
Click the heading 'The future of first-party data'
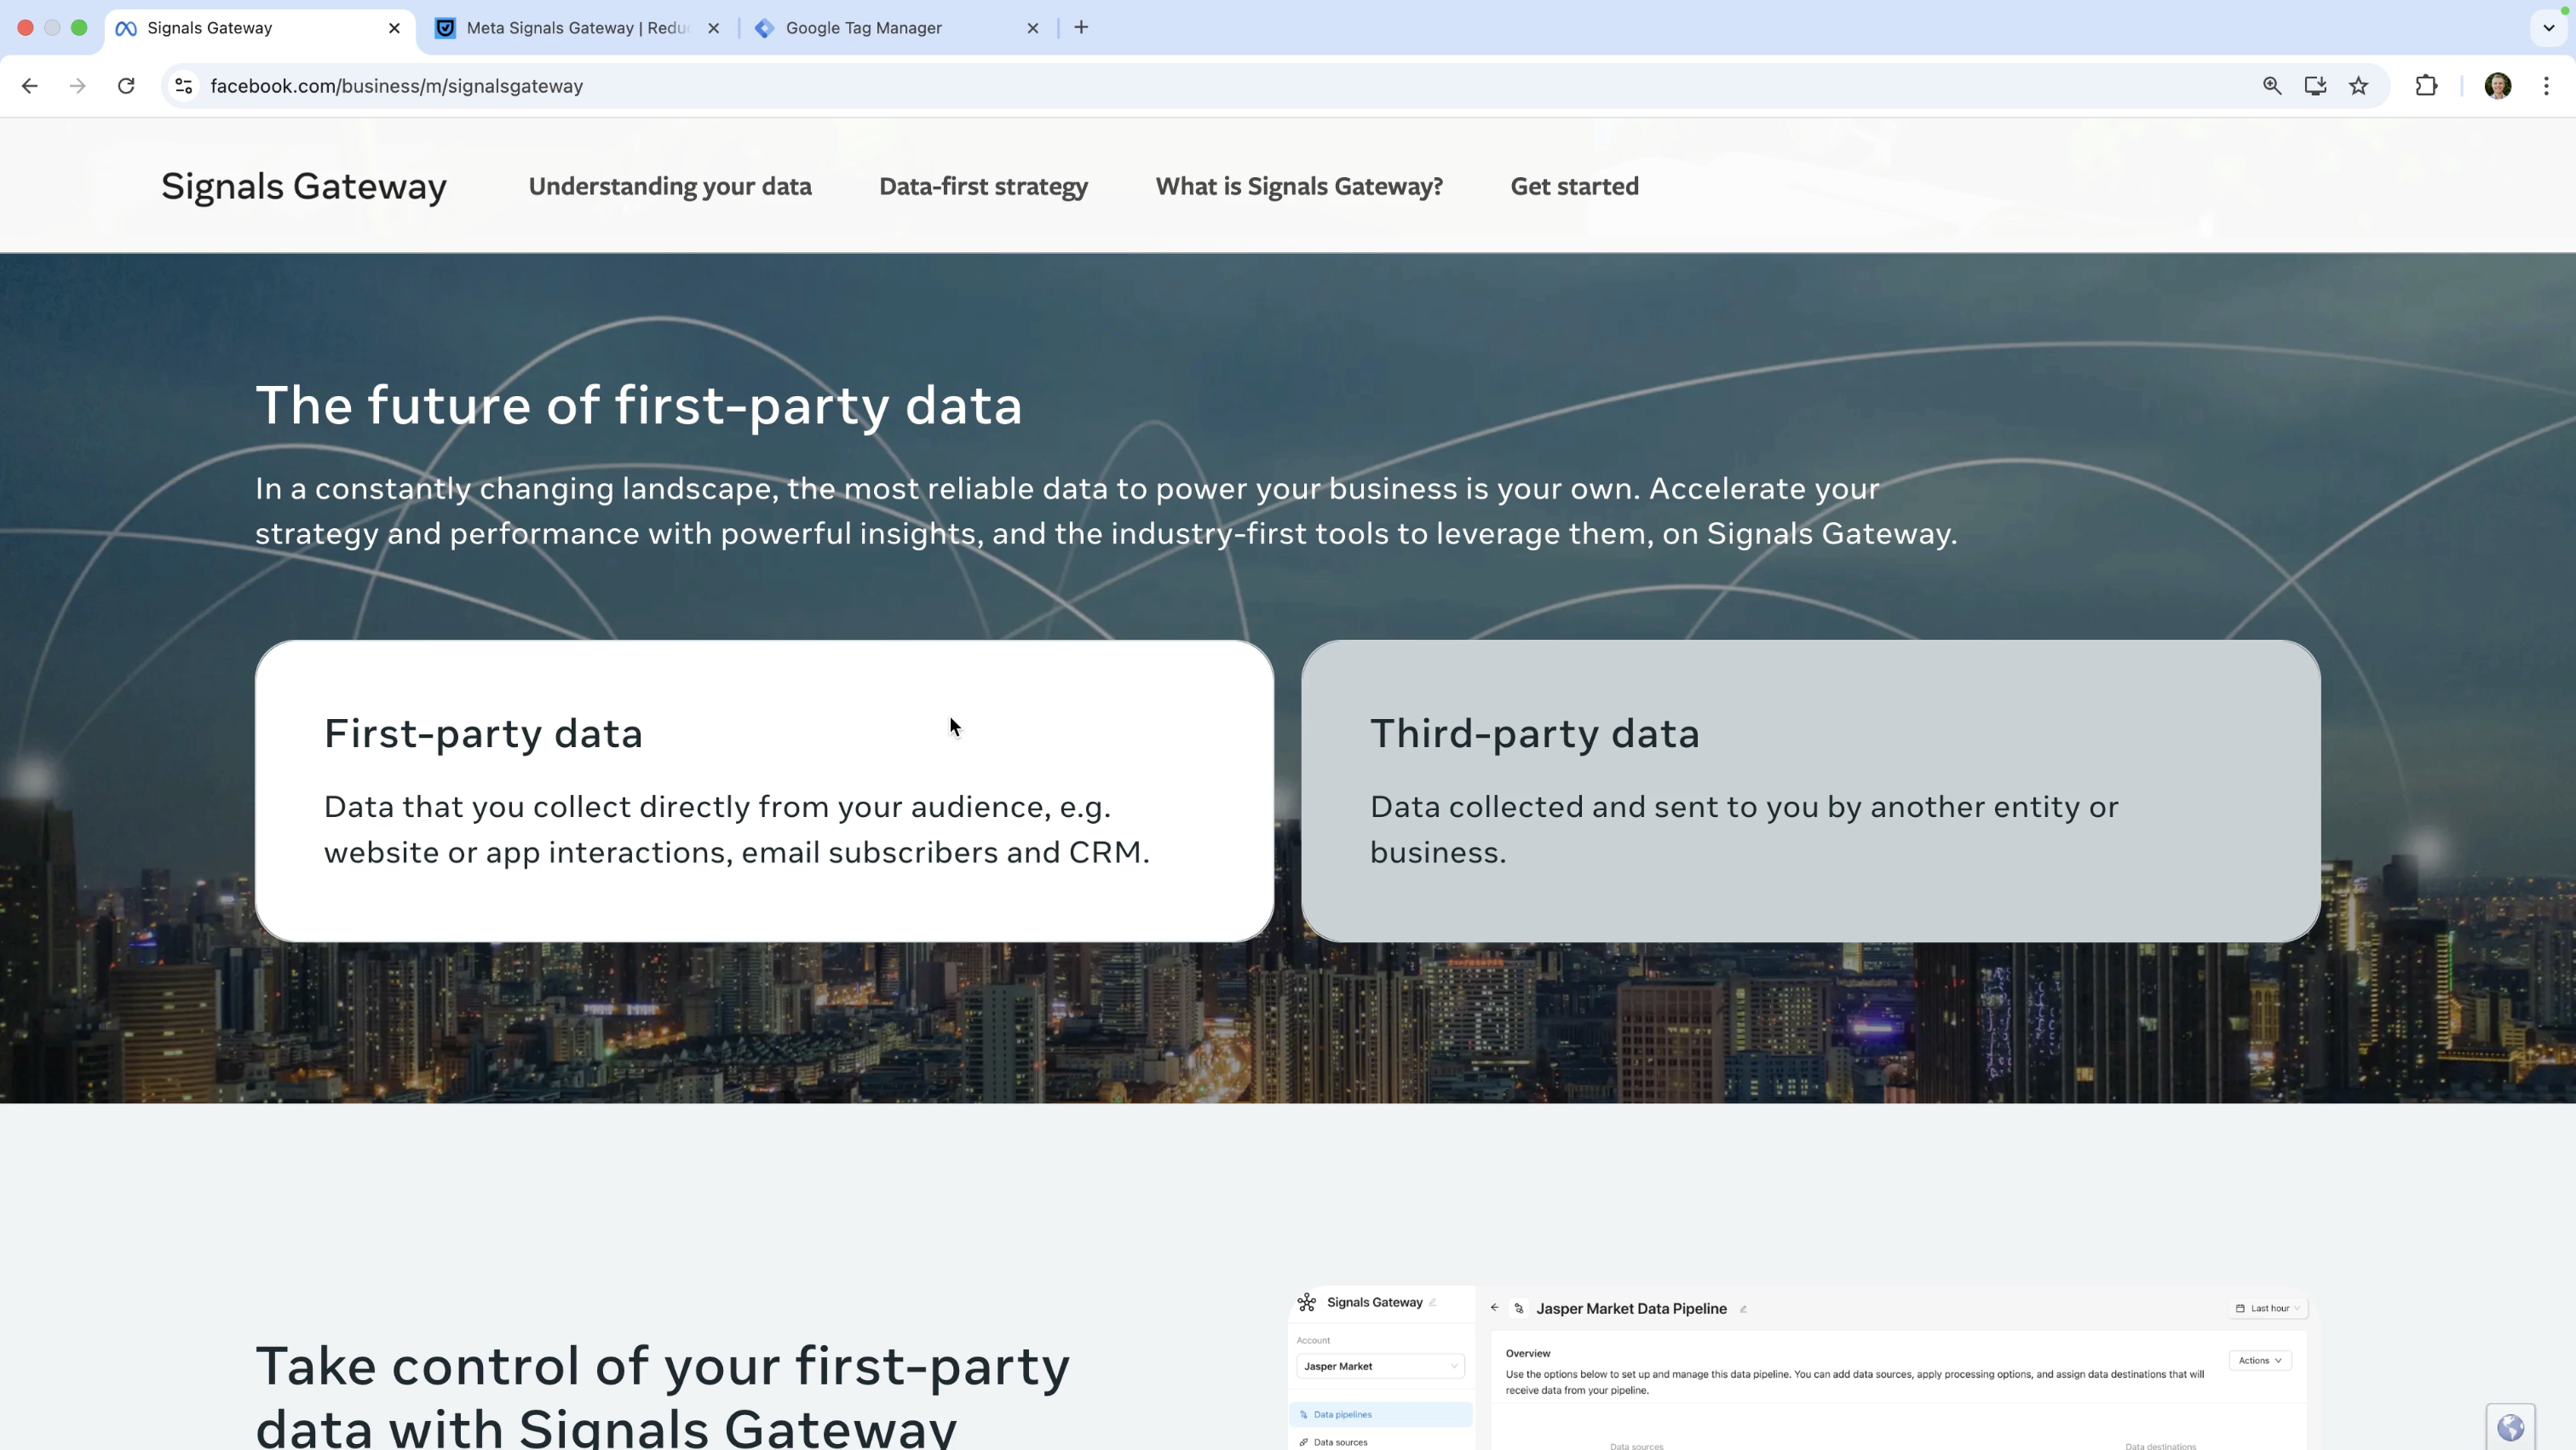(x=639, y=406)
